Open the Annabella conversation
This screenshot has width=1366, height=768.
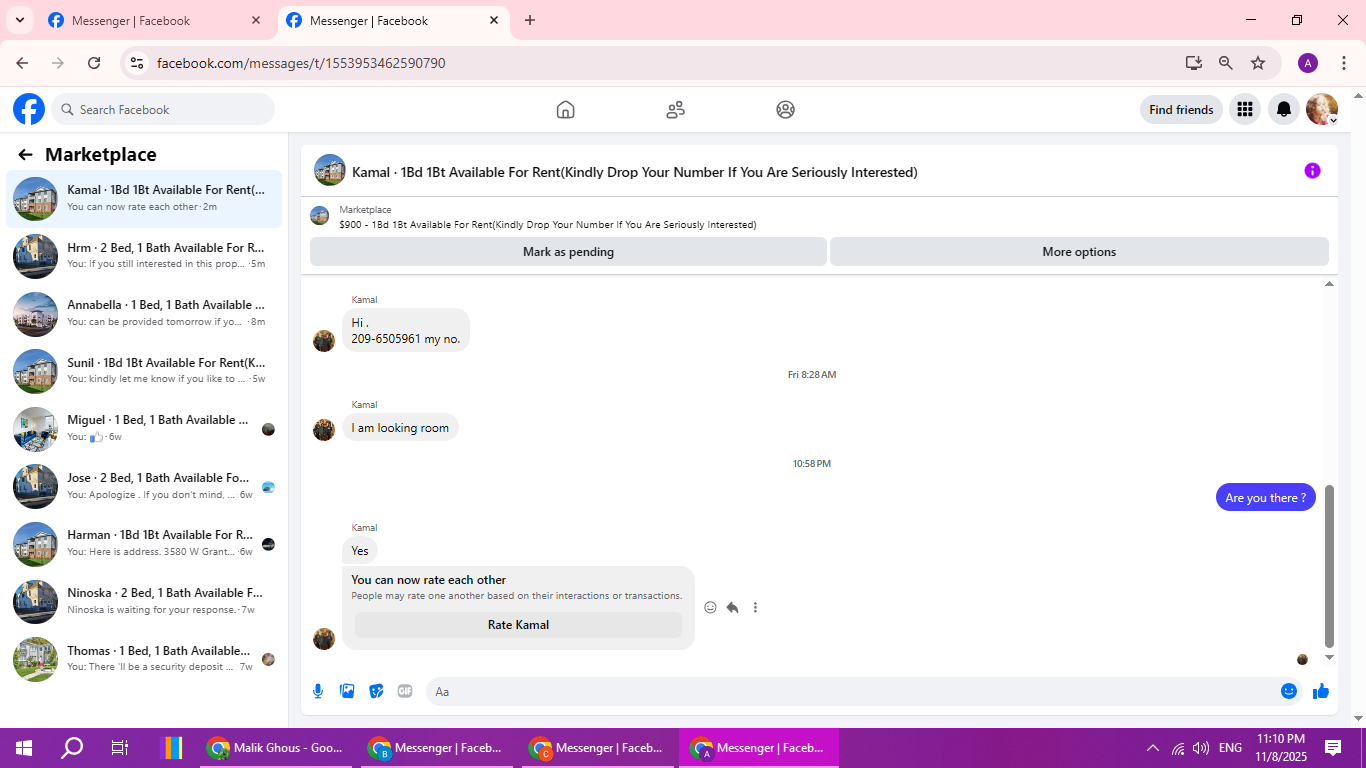(144, 313)
